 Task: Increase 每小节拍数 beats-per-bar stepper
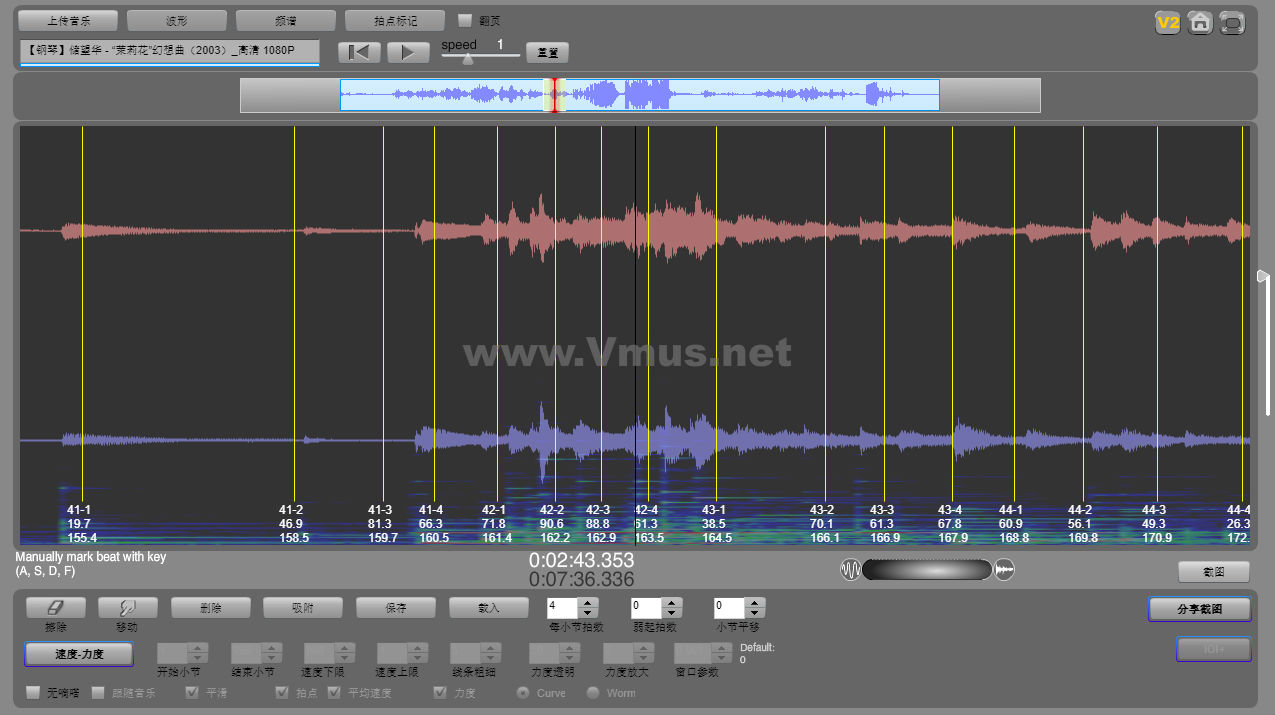tap(588, 603)
